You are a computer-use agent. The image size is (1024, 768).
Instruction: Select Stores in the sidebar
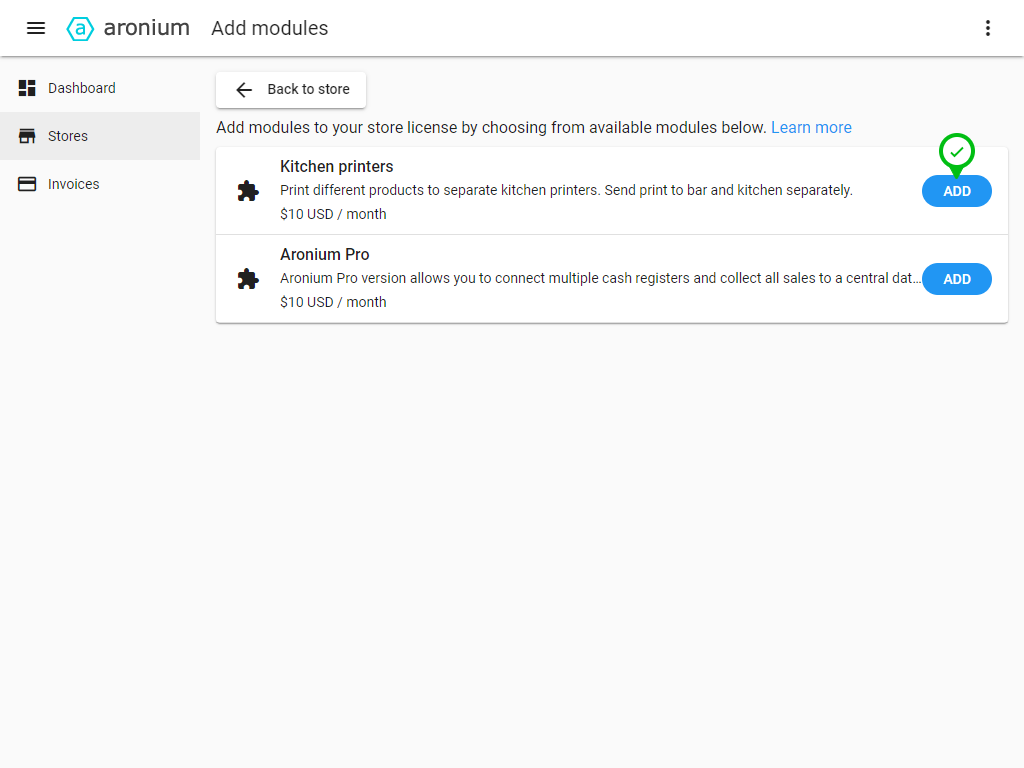68,136
